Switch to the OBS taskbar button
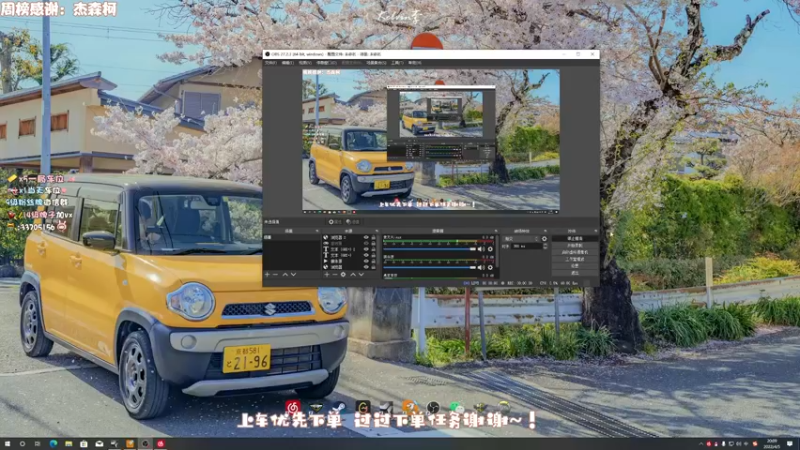This screenshot has height=450, width=800. click(x=145, y=443)
